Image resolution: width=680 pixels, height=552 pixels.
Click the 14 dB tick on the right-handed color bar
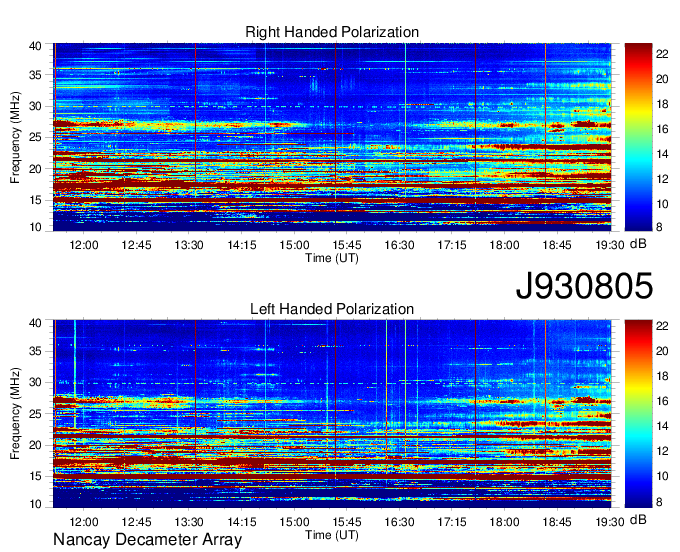(662, 154)
